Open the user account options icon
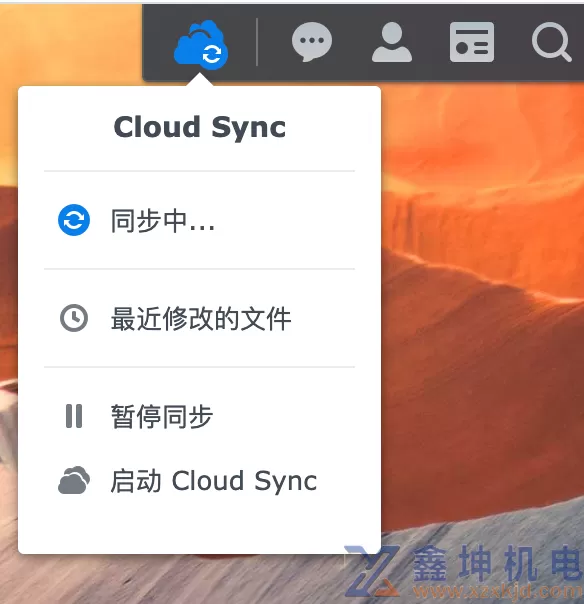Viewport: 584px width, 604px height. point(392,42)
